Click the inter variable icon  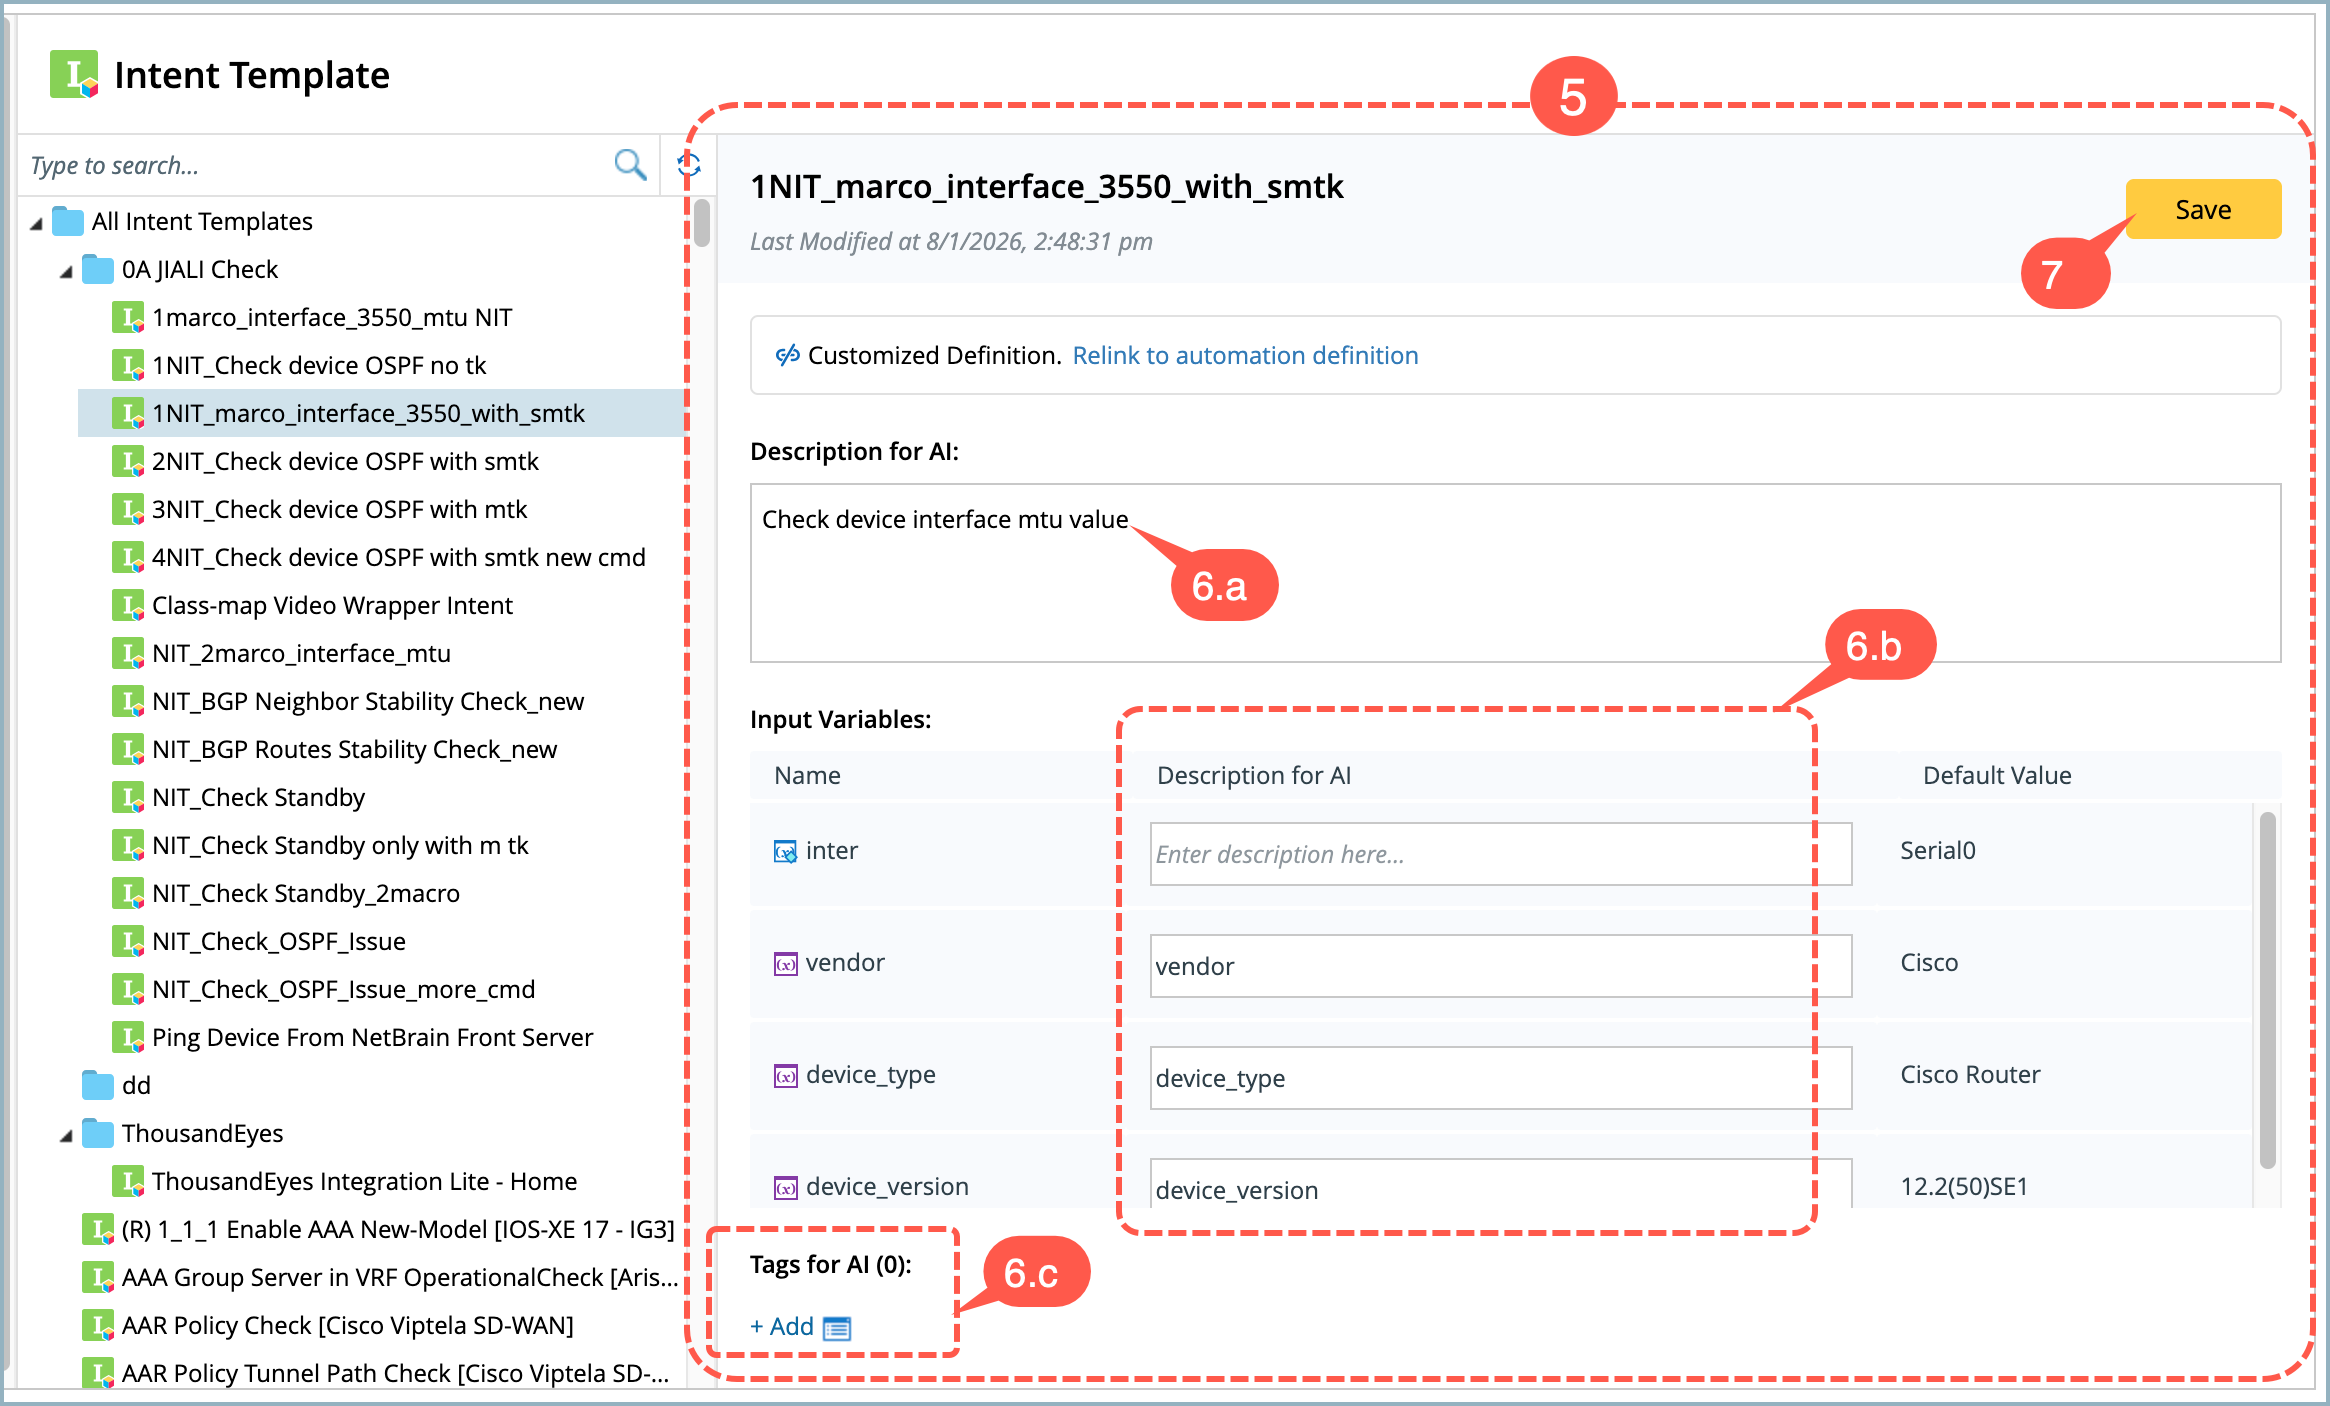click(785, 851)
